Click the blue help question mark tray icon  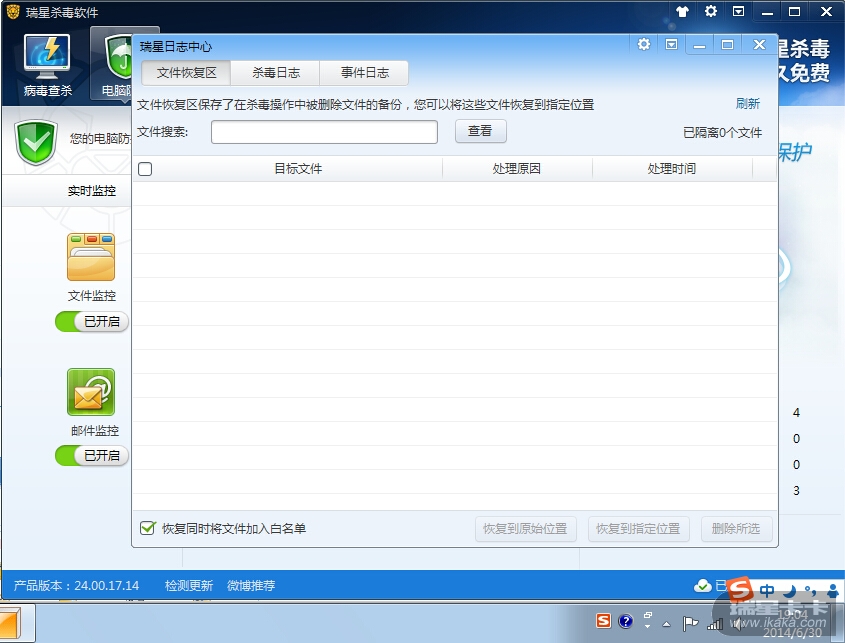tap(625, 621)
